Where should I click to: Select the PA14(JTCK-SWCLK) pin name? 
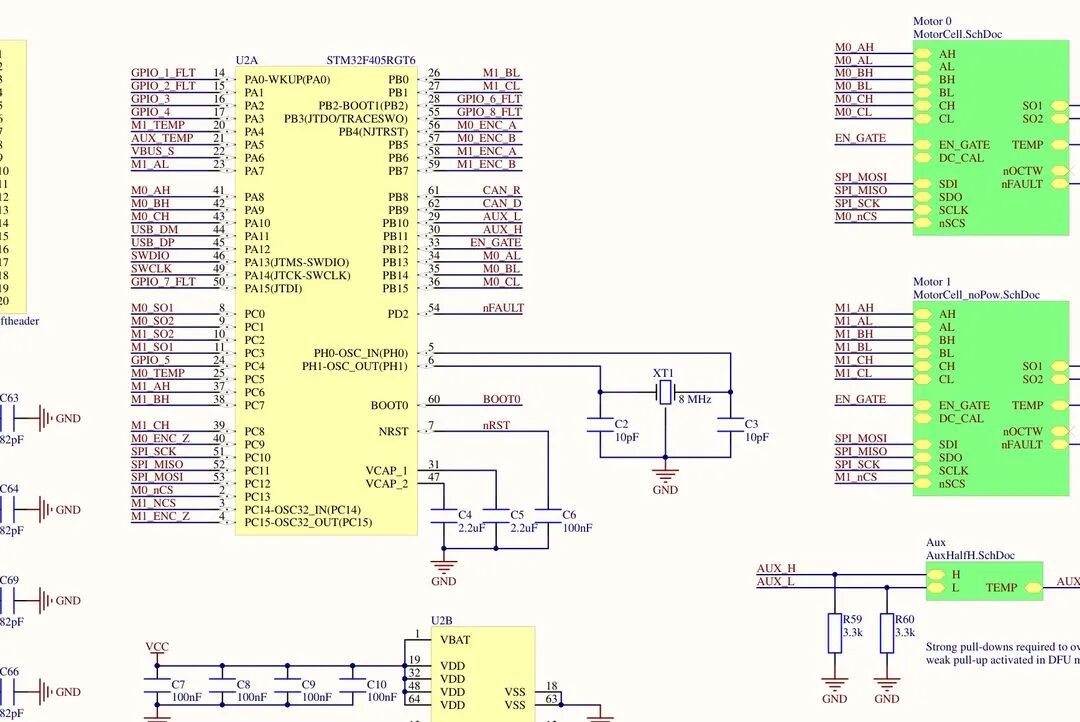click(298, 276)
